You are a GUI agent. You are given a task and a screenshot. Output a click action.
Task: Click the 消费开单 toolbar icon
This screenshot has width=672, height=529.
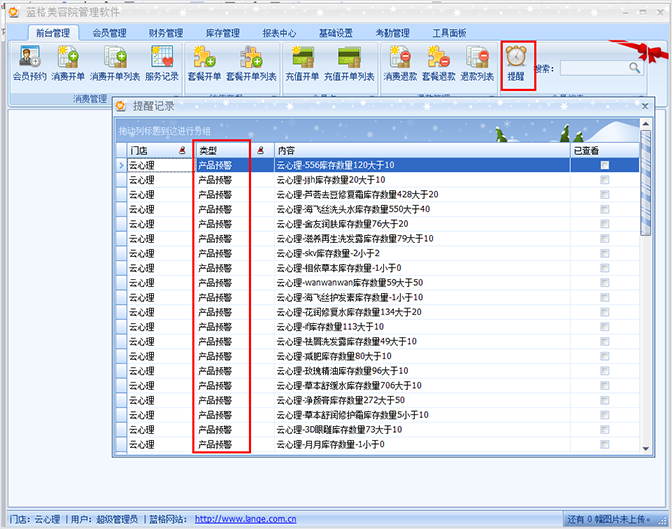69,64
